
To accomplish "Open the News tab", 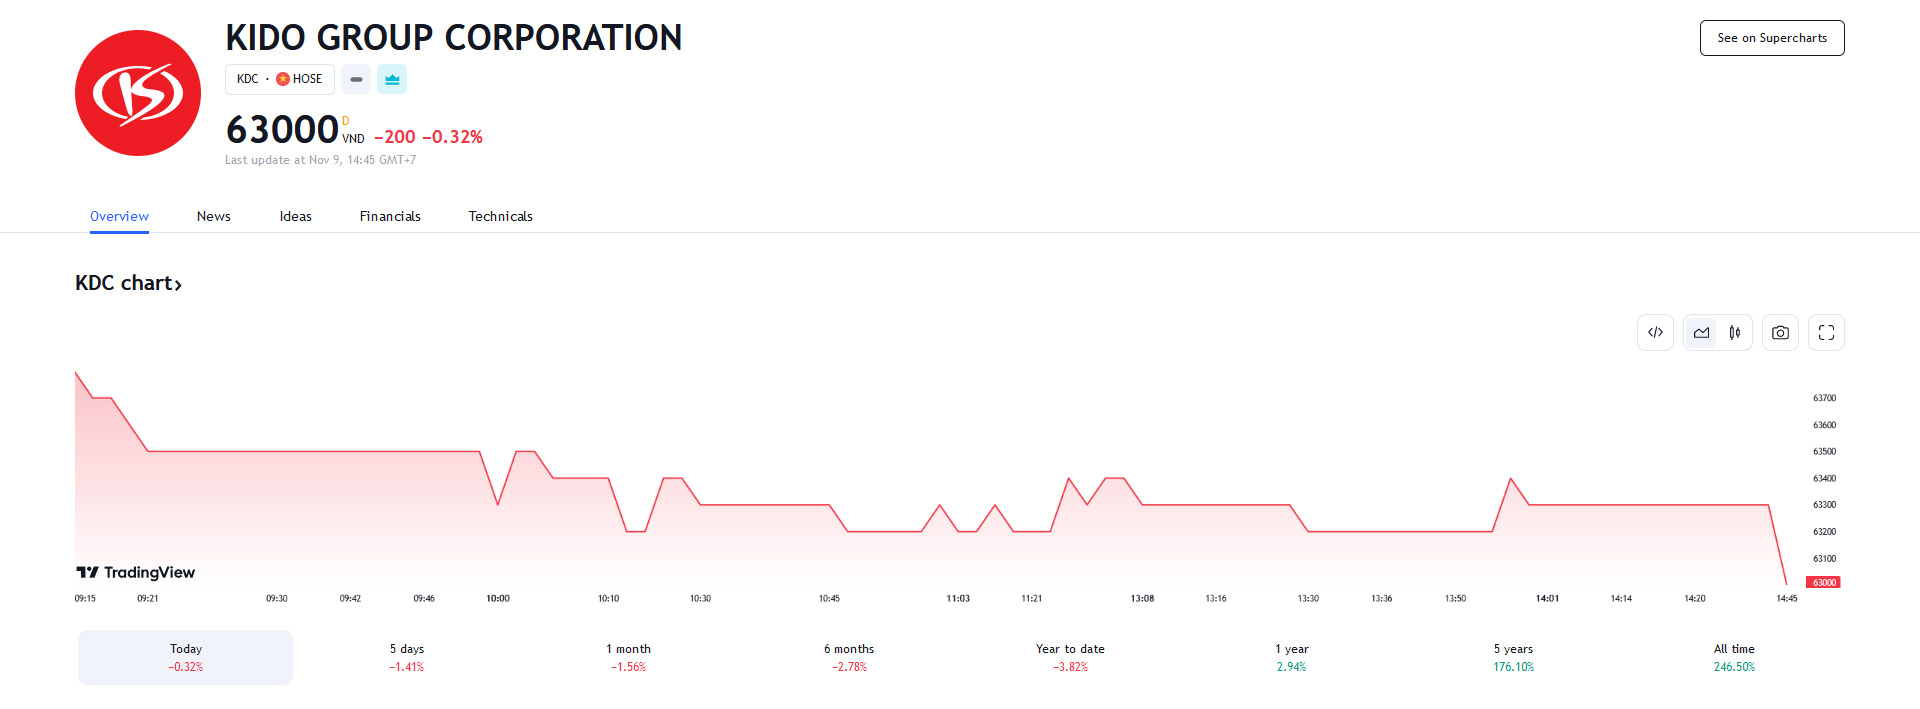I will [x=214, y=216].
